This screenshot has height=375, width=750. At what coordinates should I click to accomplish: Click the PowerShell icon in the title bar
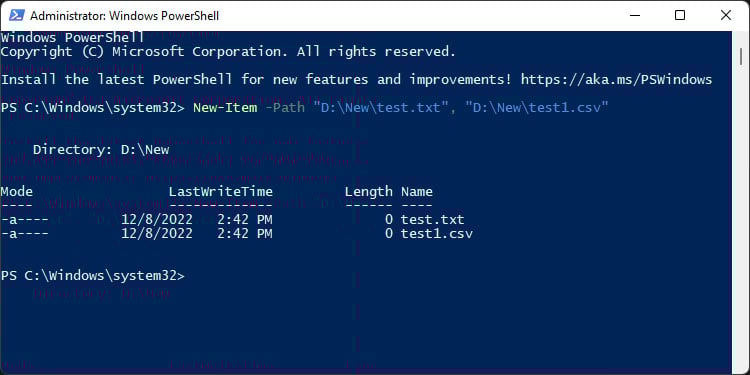17,15
